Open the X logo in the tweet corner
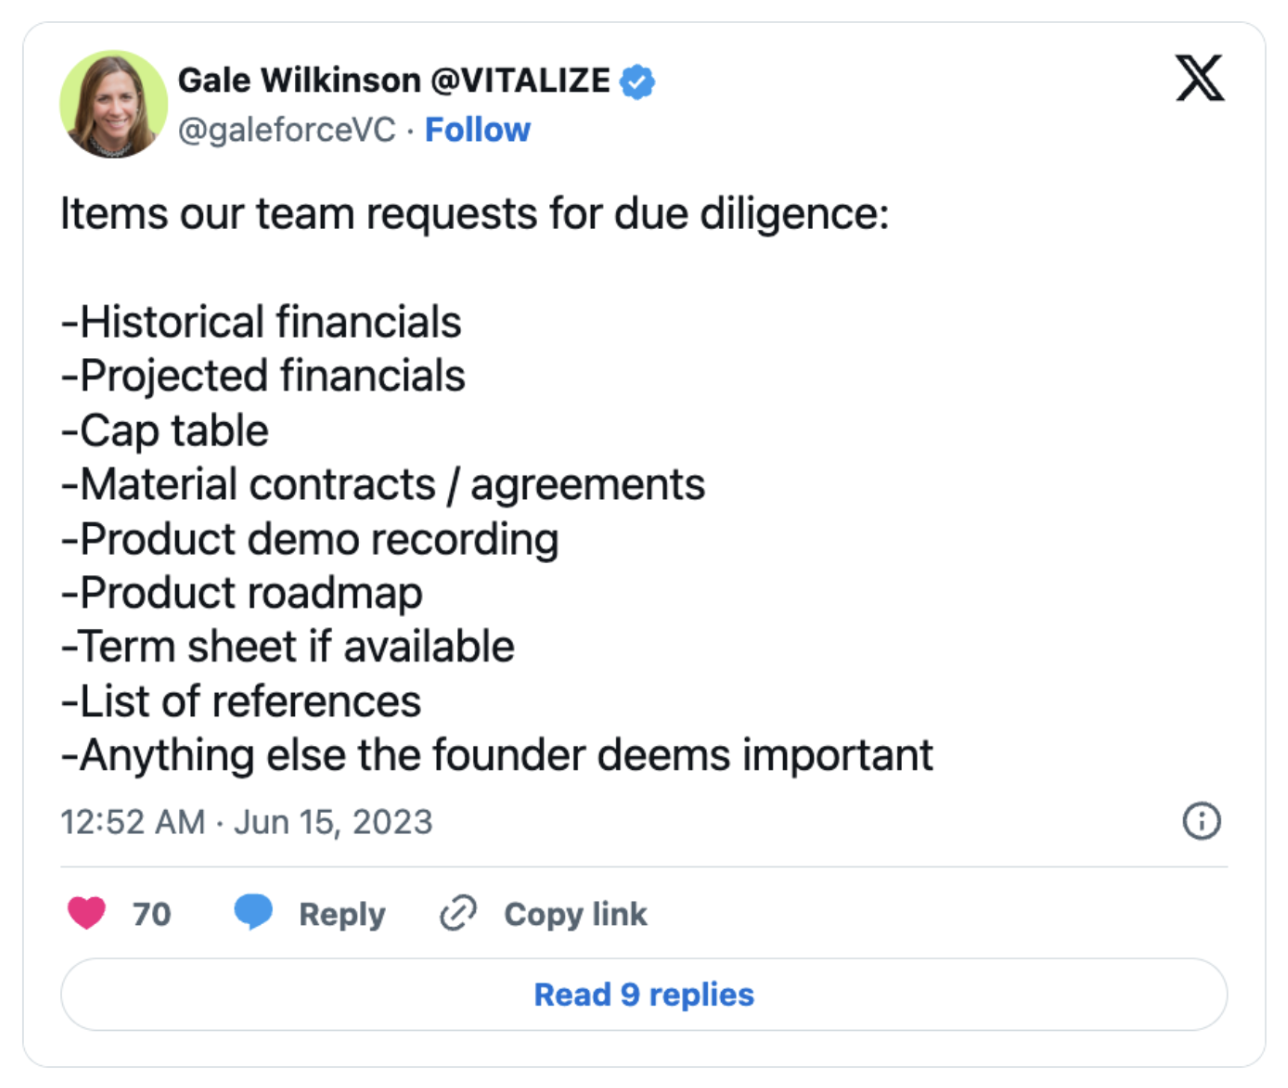 point(1200,79)
